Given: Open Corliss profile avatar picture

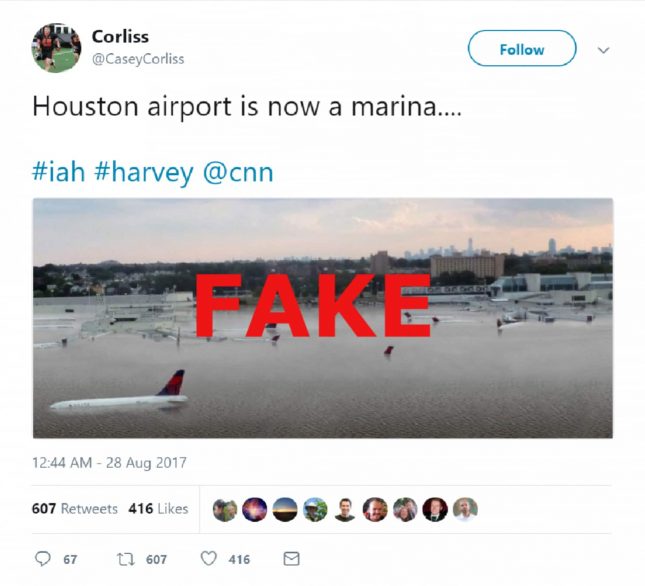Looking at the screenshot, I should coord(56,48).
